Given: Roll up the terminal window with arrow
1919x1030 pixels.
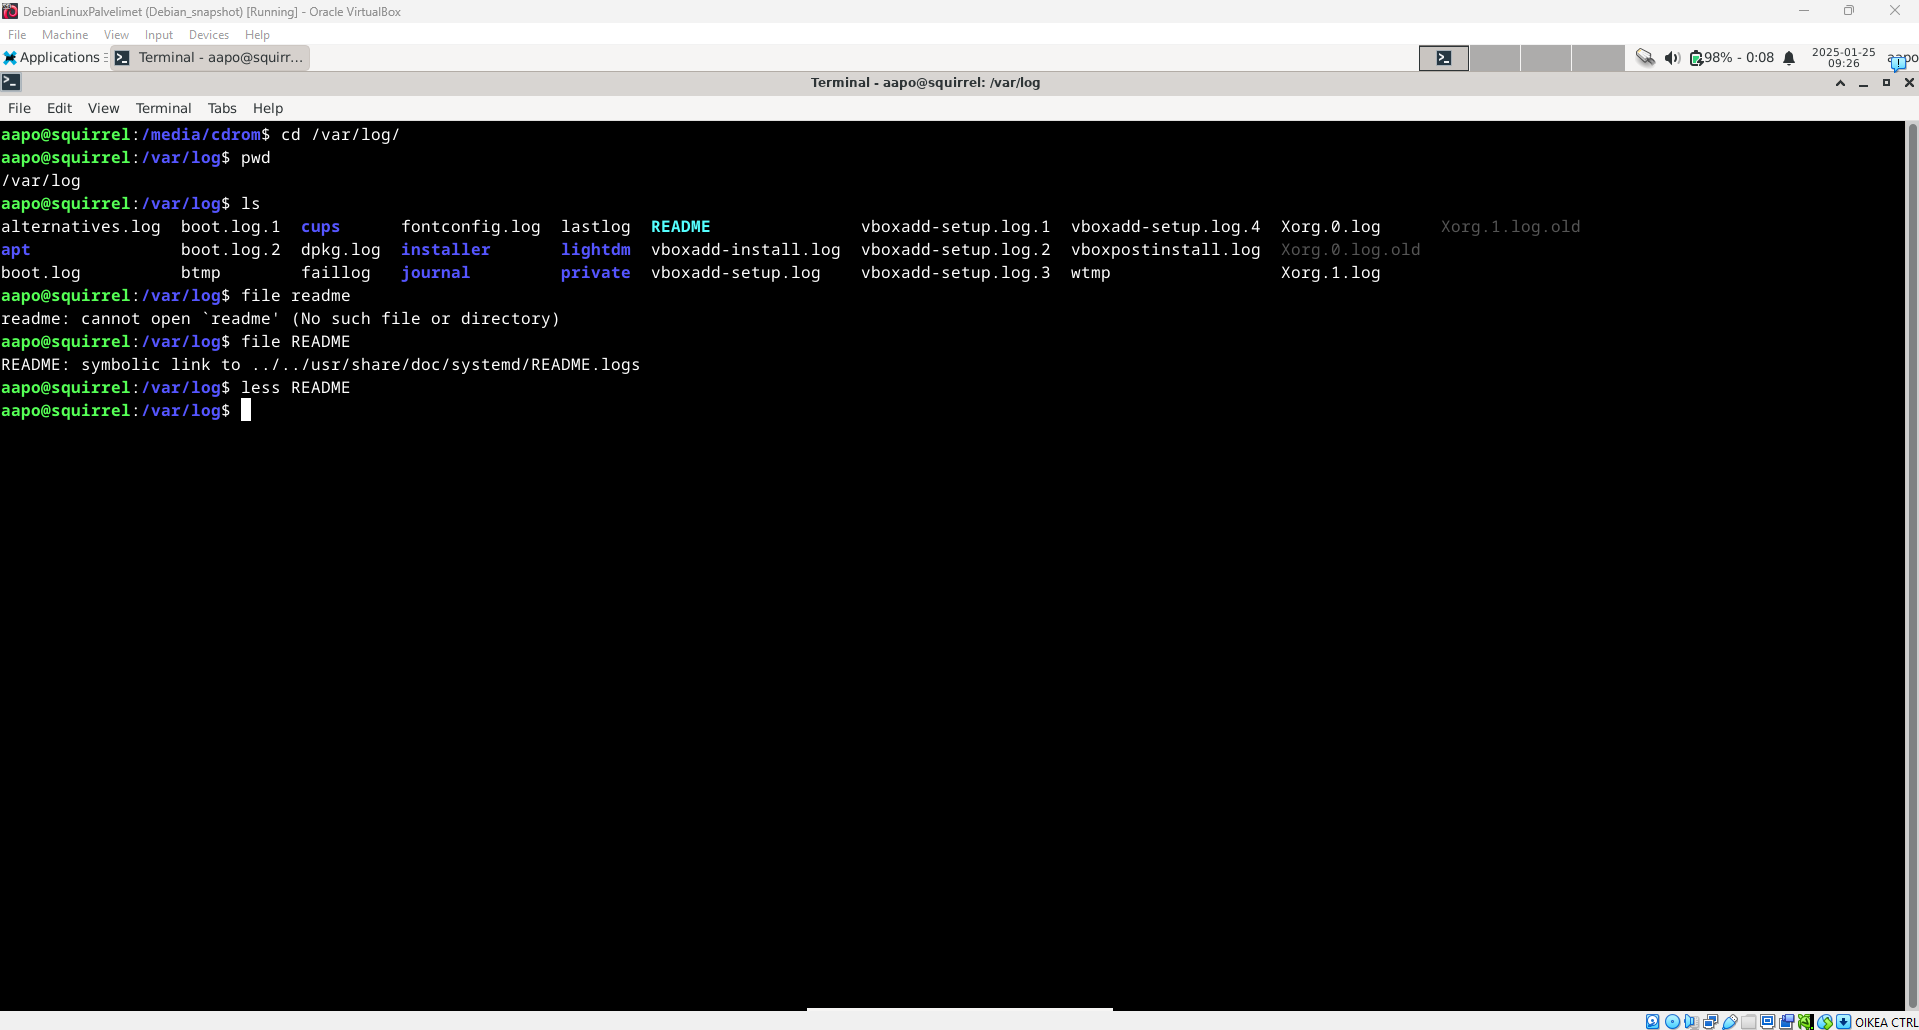Looking at the screenshot, I should click(1840, 83).
